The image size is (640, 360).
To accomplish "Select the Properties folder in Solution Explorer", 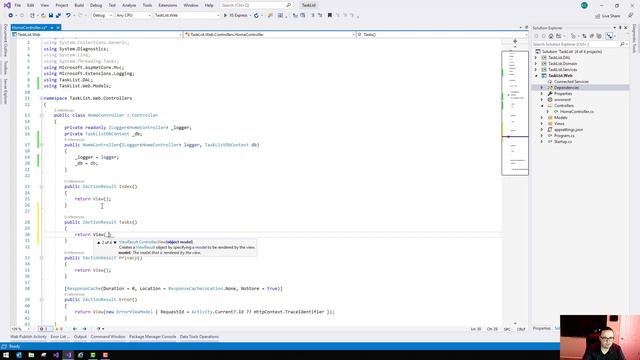I will point(563,94).
